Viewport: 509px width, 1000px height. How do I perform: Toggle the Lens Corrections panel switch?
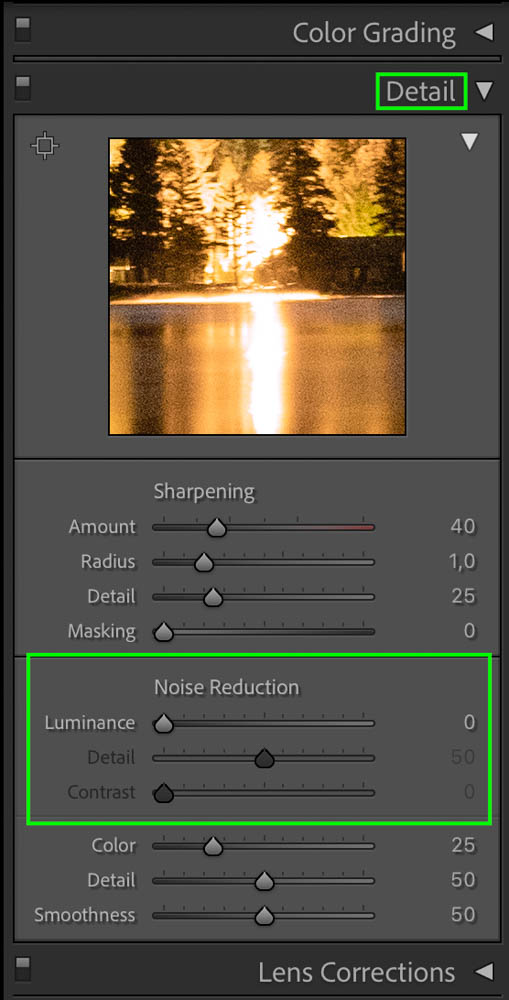click(23, 968)
